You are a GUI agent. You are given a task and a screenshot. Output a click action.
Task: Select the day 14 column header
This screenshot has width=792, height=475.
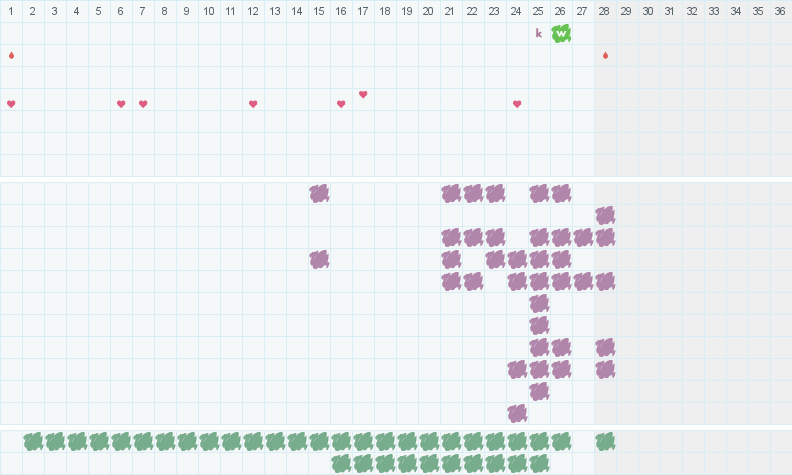296,11
